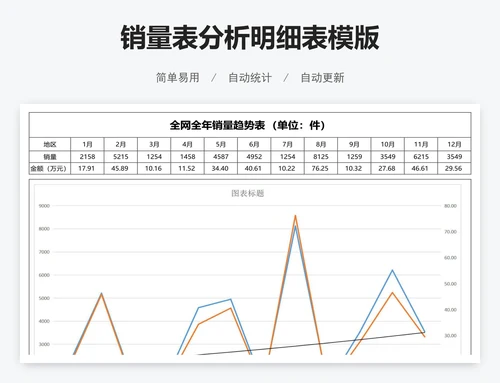
Task: Select amount cell 10.22
Action: click(287, 168)
